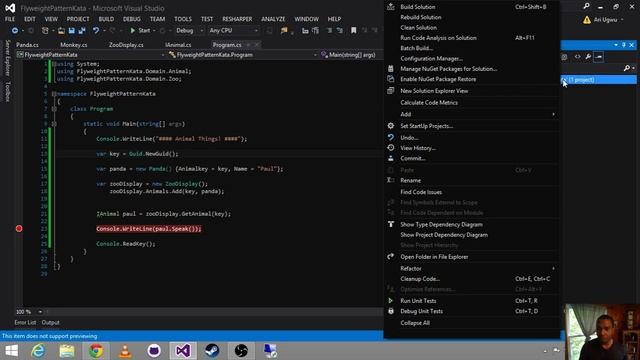Open Chrome from the Windows taskbar
The width and height of the screenshot is (640, 360).
(96, 351)
